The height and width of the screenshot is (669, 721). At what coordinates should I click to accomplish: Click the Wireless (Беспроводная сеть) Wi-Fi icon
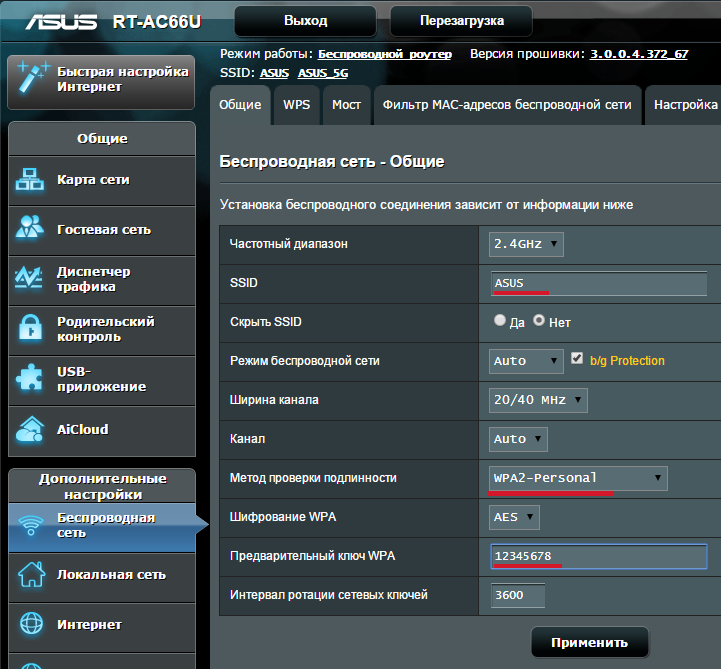click(31, 525)
